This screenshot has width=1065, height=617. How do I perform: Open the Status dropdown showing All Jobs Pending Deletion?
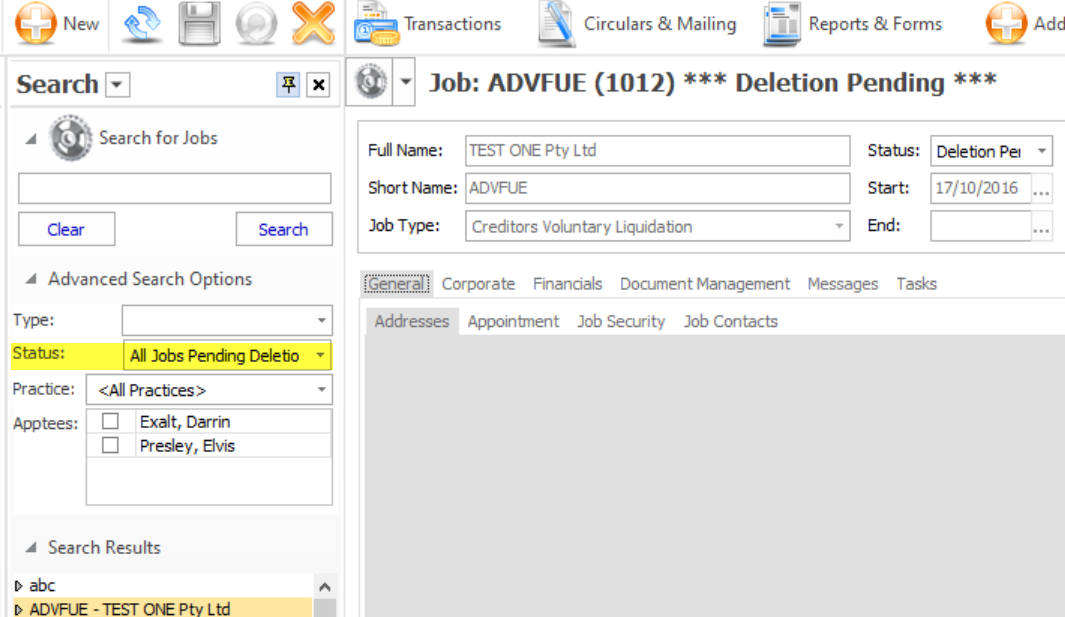tap(322, 355)
